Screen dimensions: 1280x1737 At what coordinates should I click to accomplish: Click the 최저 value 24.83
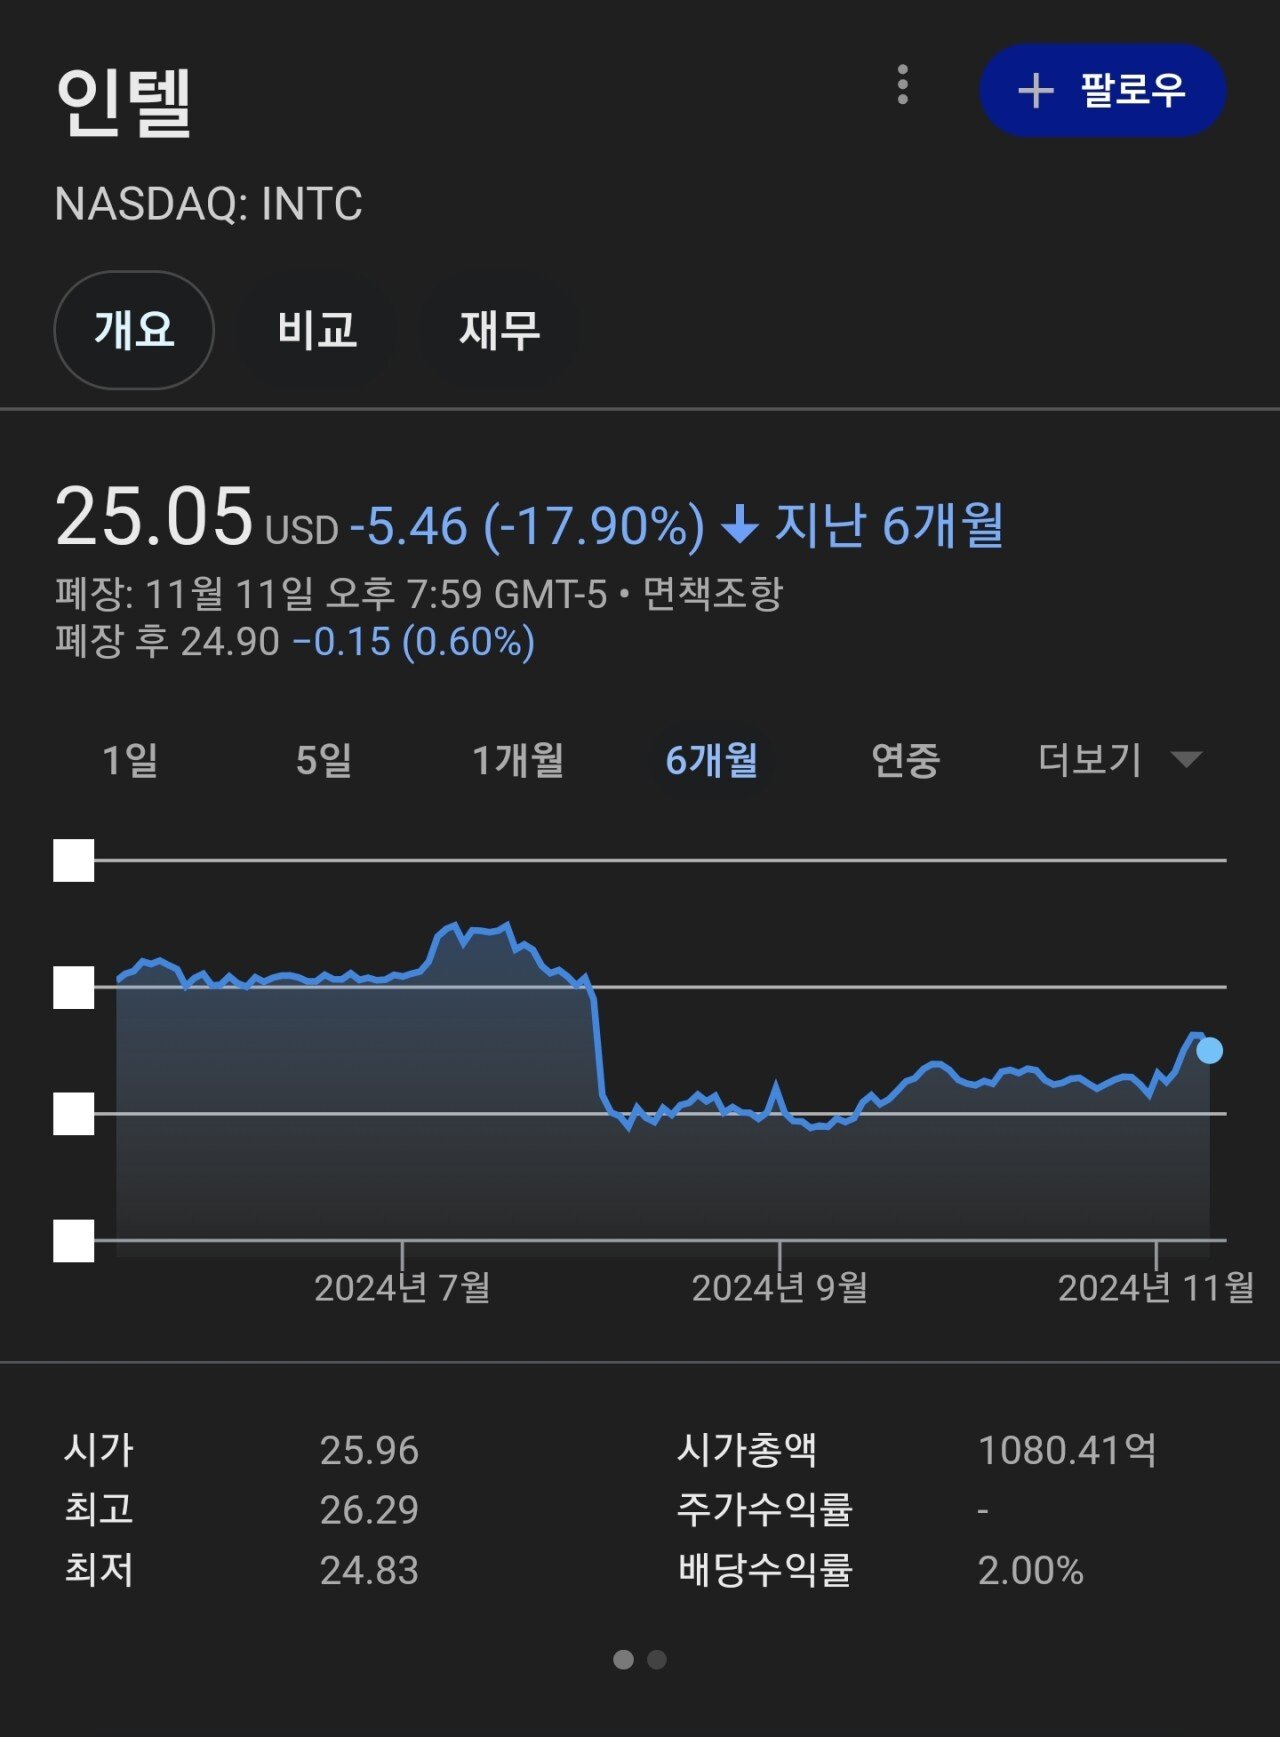tap(369, 1570)
